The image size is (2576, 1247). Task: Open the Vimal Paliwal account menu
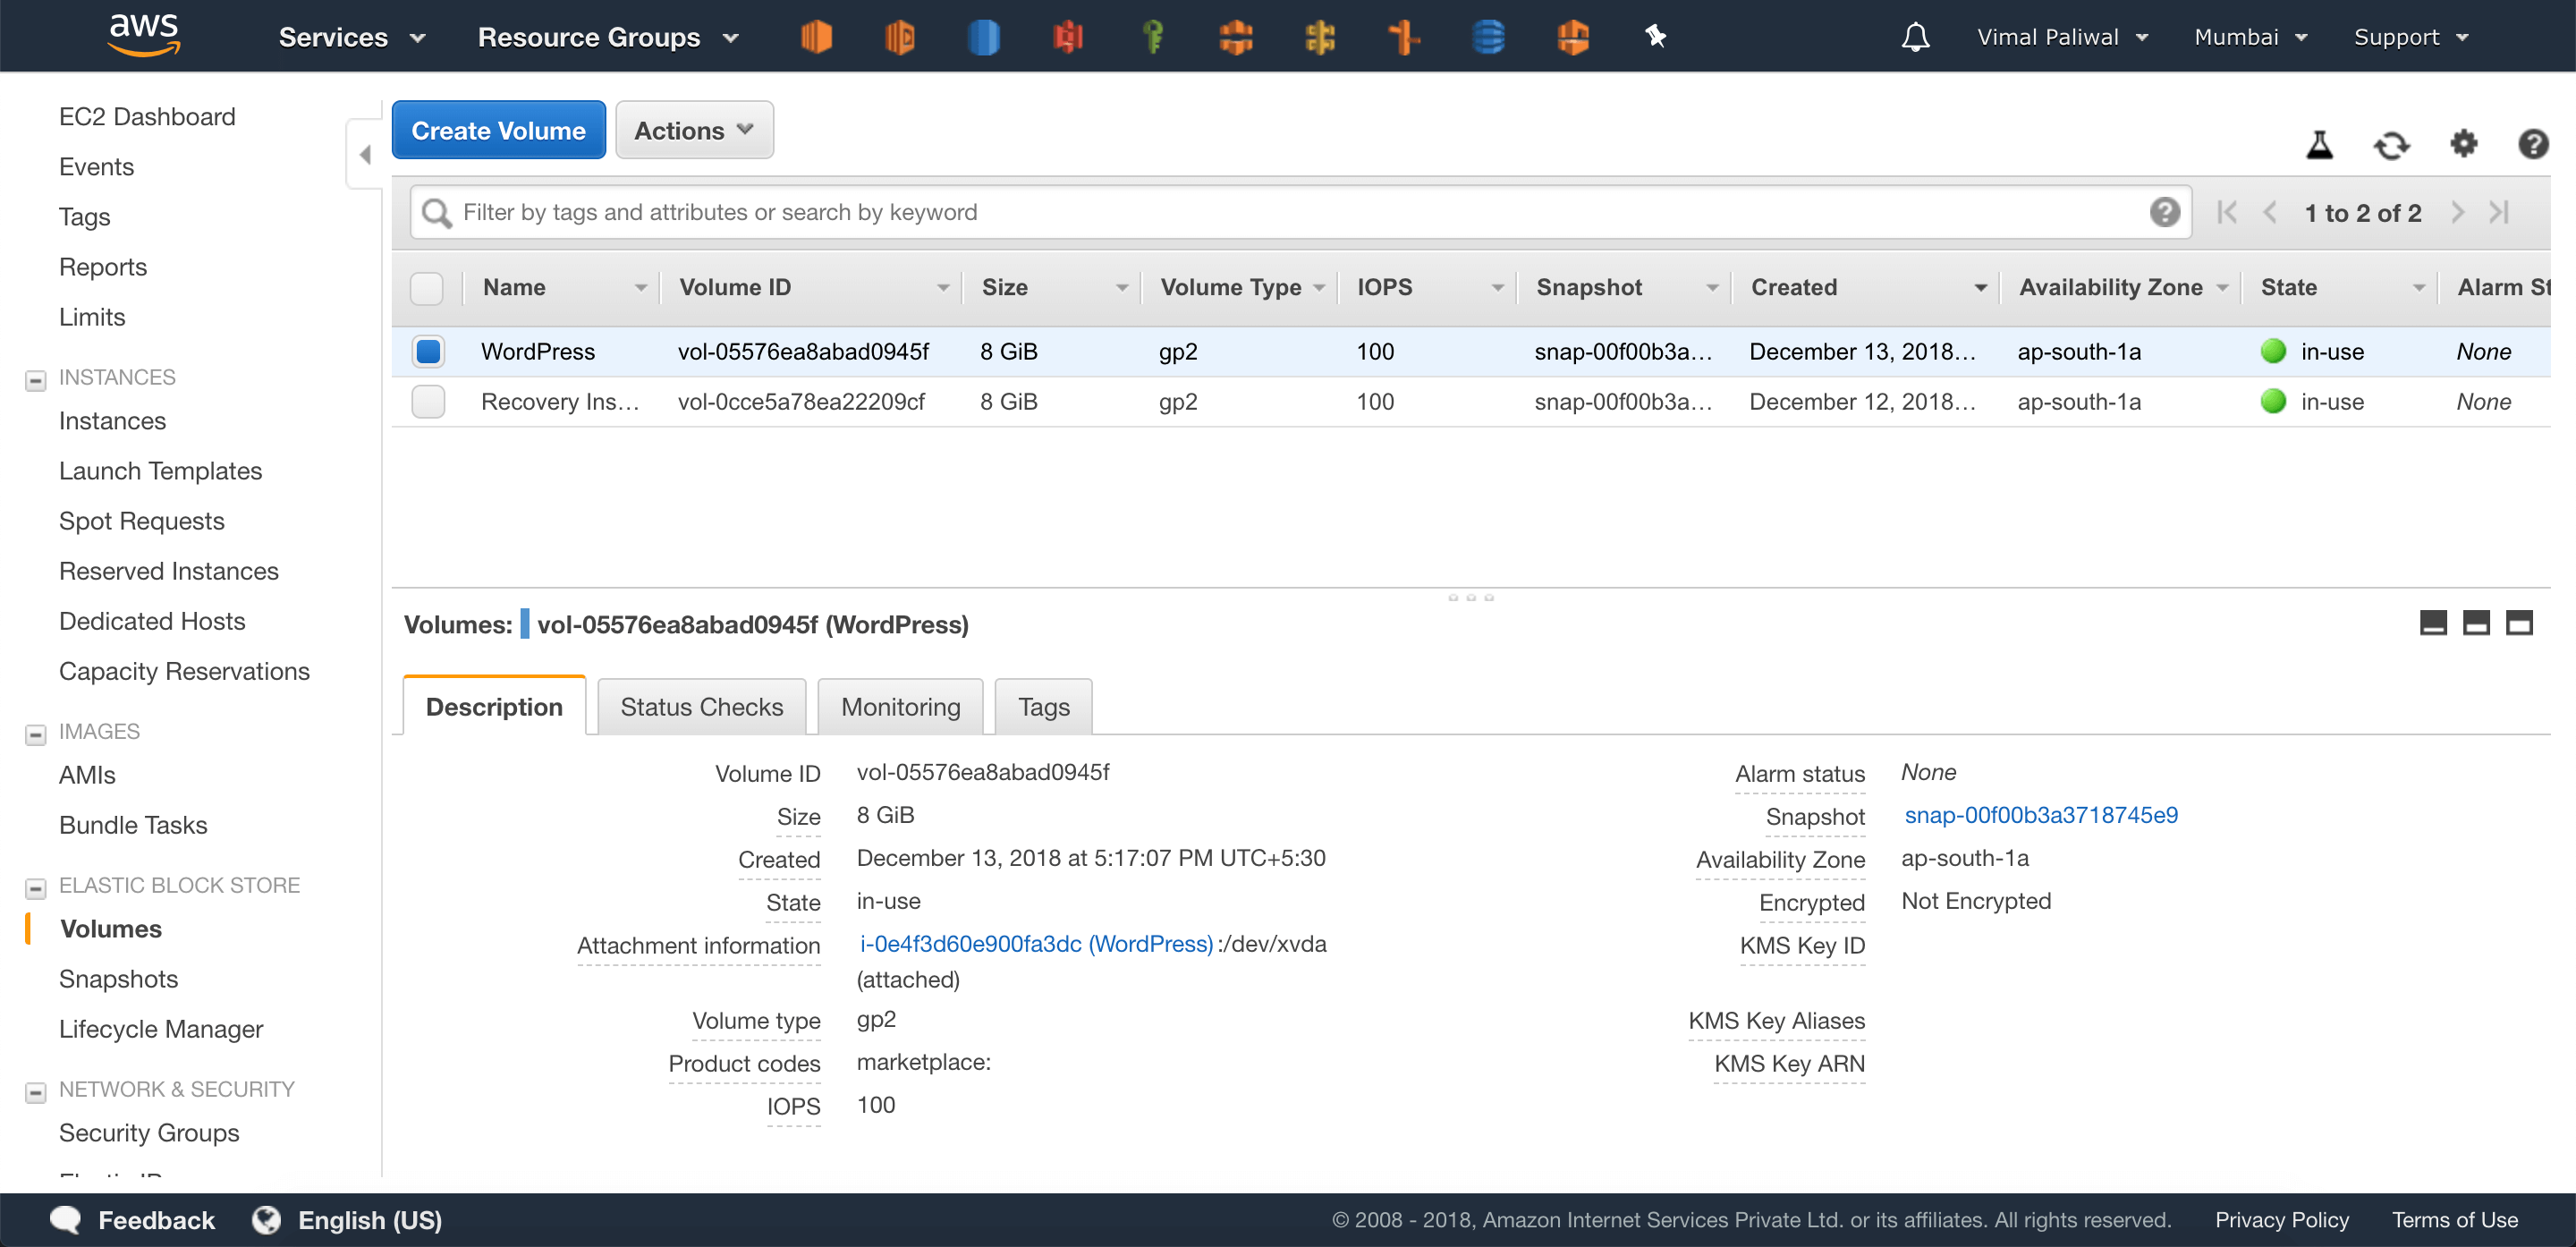[x=2062, y=37]
